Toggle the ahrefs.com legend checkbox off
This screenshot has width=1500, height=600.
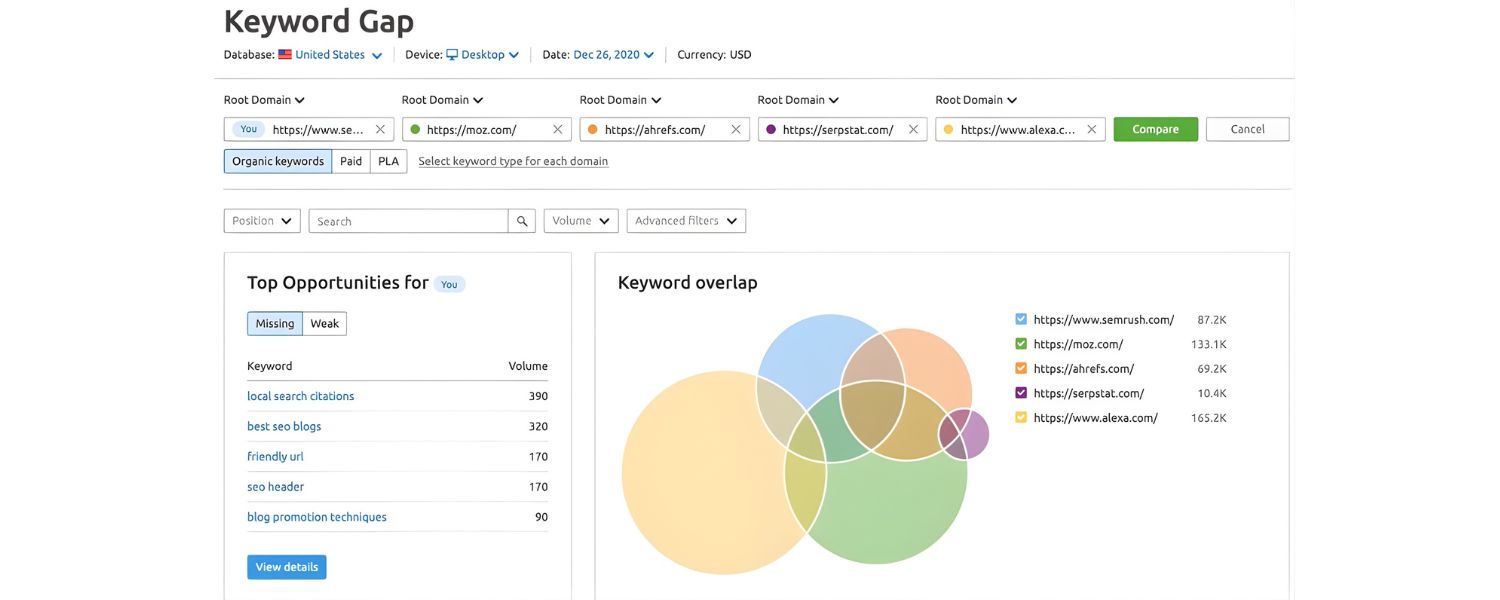tap(1021, 368)
